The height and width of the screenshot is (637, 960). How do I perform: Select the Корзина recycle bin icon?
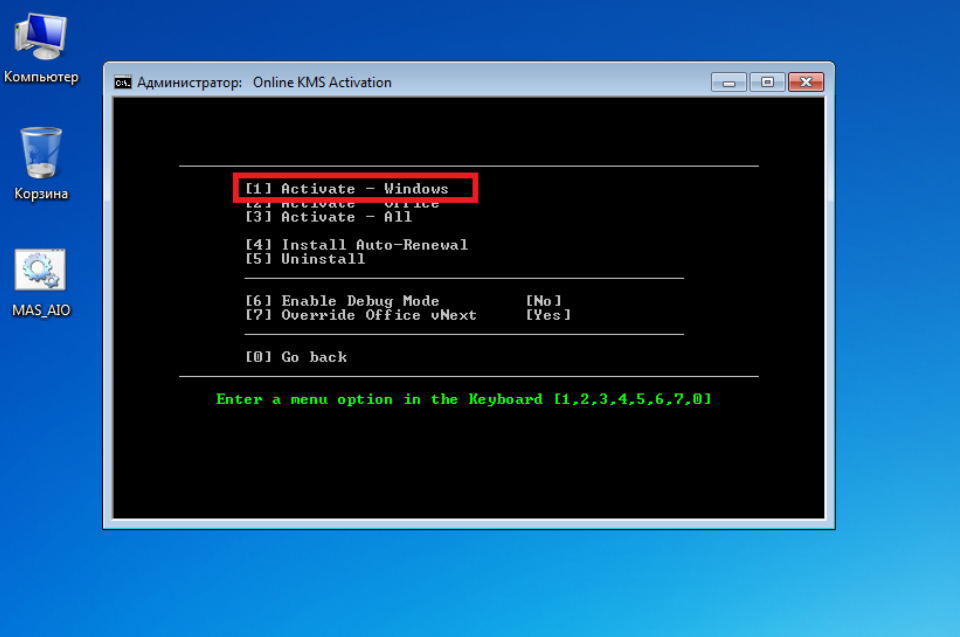[x=41, y=153]
